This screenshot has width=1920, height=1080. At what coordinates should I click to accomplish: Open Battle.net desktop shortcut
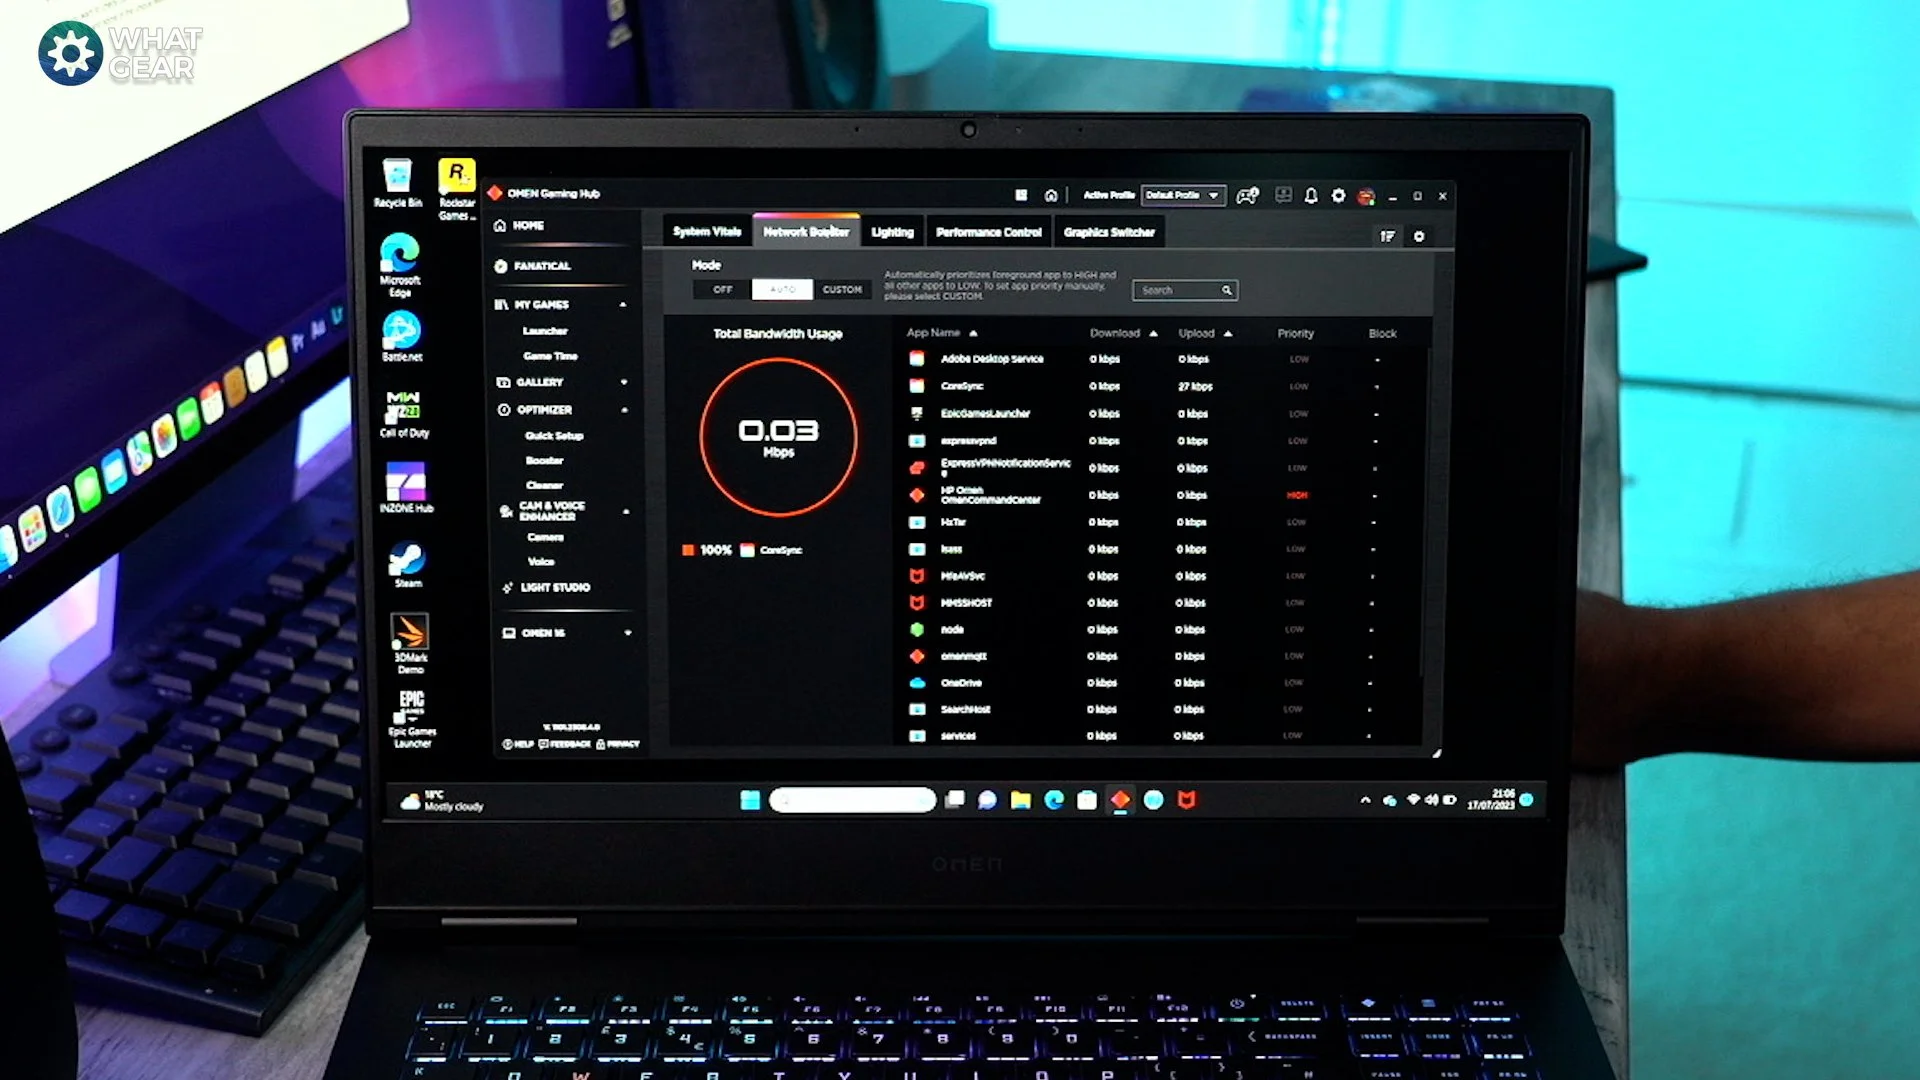[401, 336]
